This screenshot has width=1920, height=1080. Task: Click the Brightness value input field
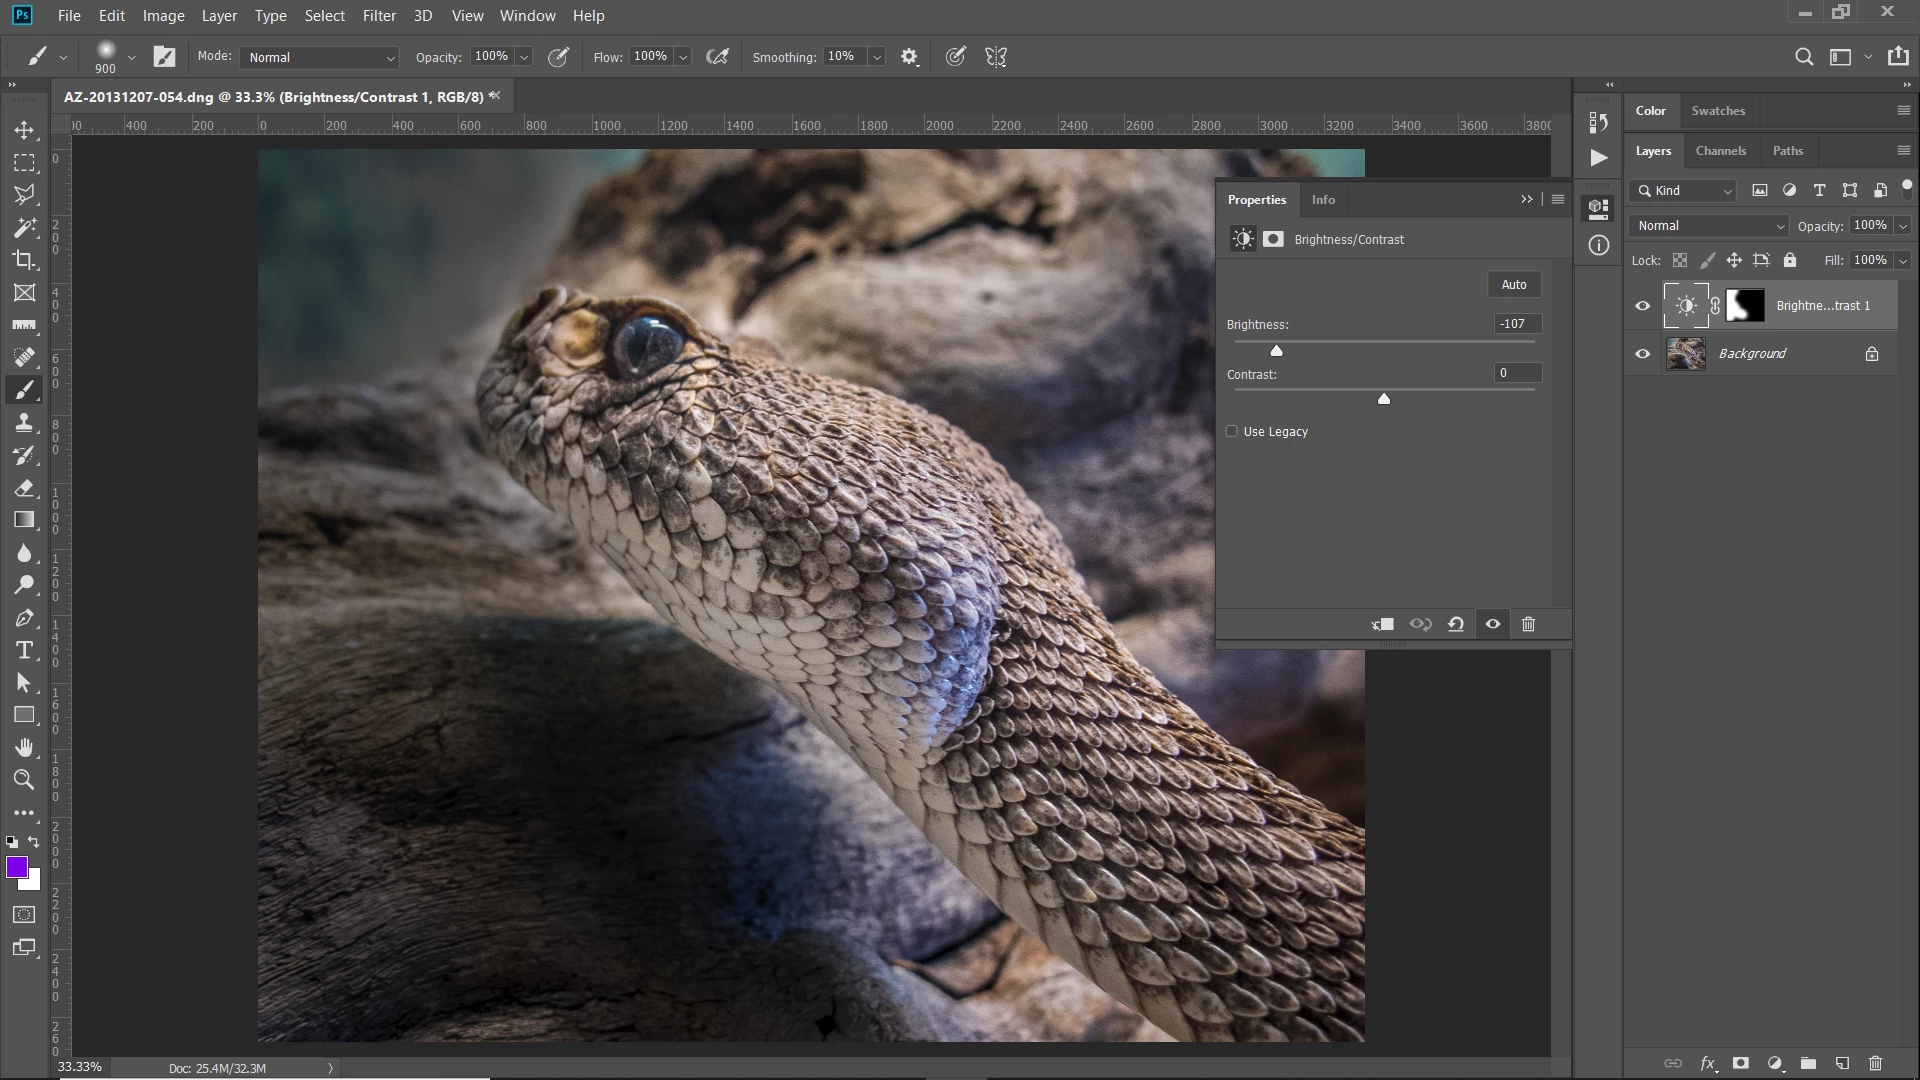1516,324
